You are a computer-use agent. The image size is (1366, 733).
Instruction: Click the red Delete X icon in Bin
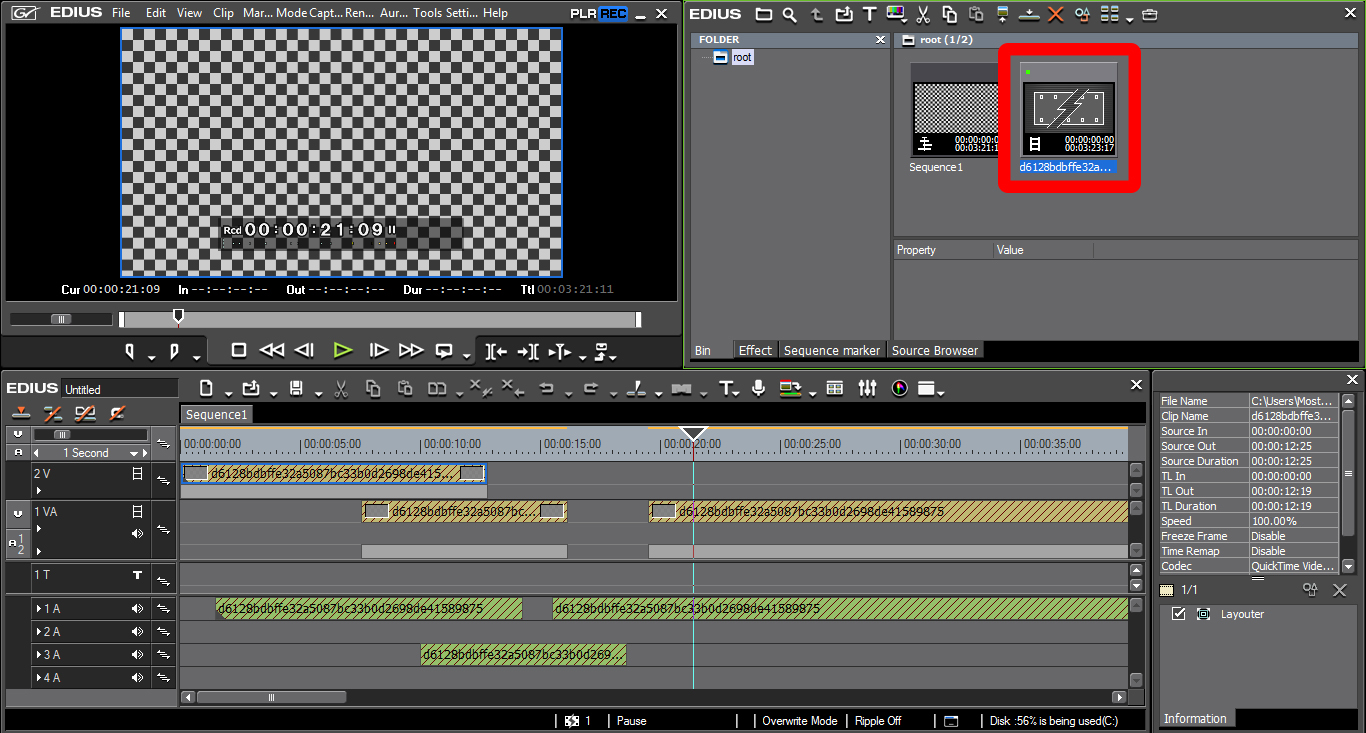(1056, 14)
